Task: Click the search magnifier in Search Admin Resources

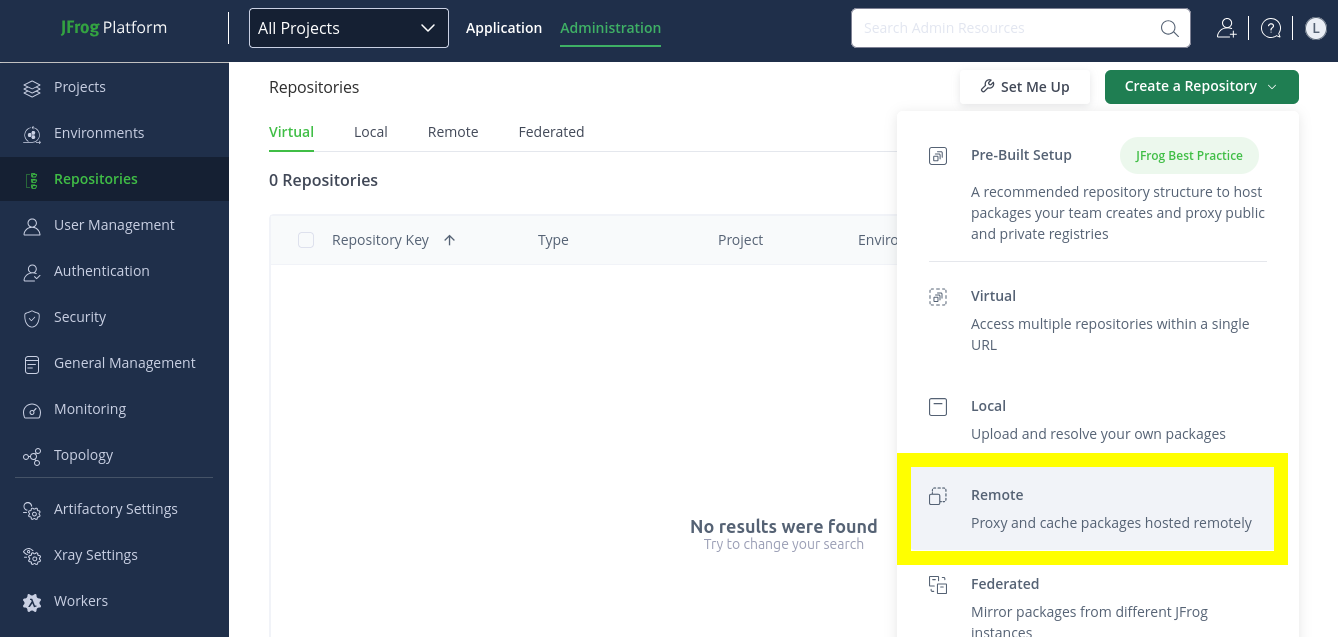Action: coord(1168,28)
